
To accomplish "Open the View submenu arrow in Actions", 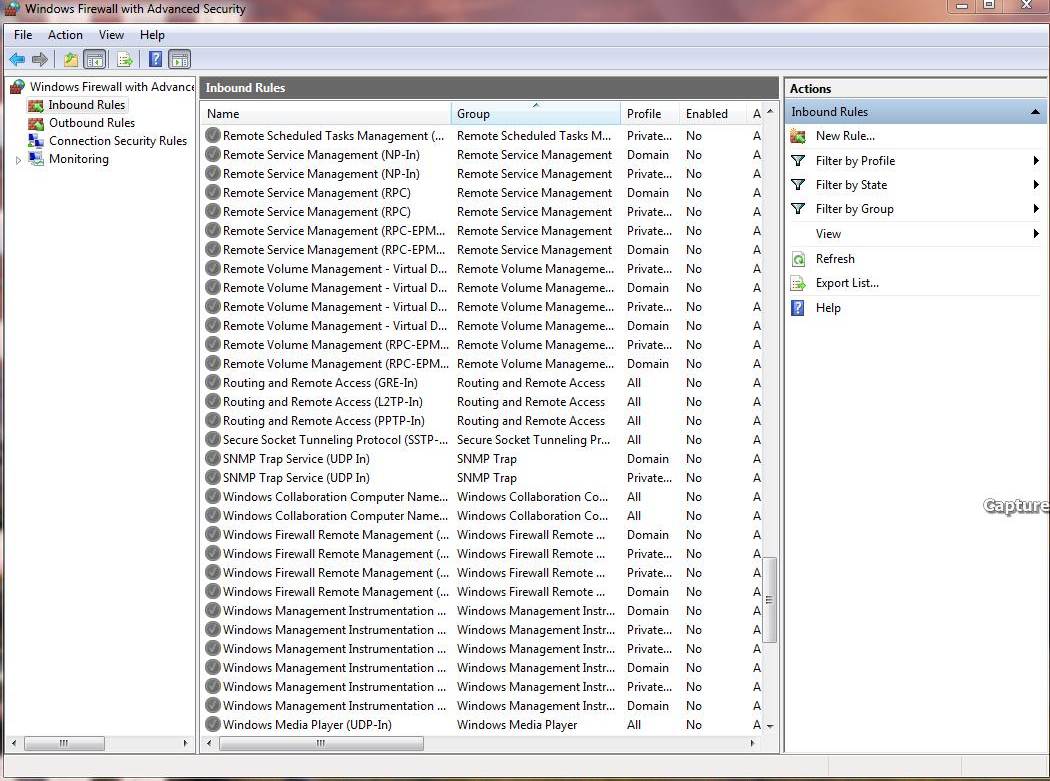I will click(x=1036, y=234).
